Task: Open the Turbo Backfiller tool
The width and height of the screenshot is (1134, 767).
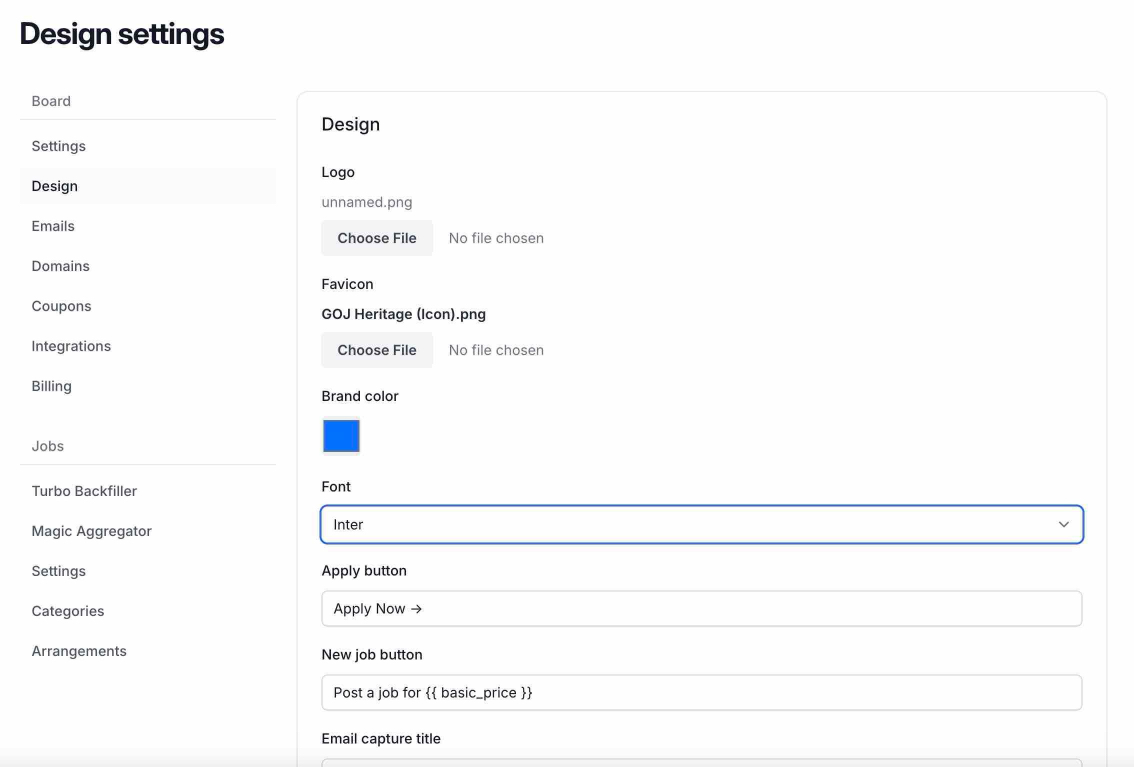Action: [x=84, y=490]
